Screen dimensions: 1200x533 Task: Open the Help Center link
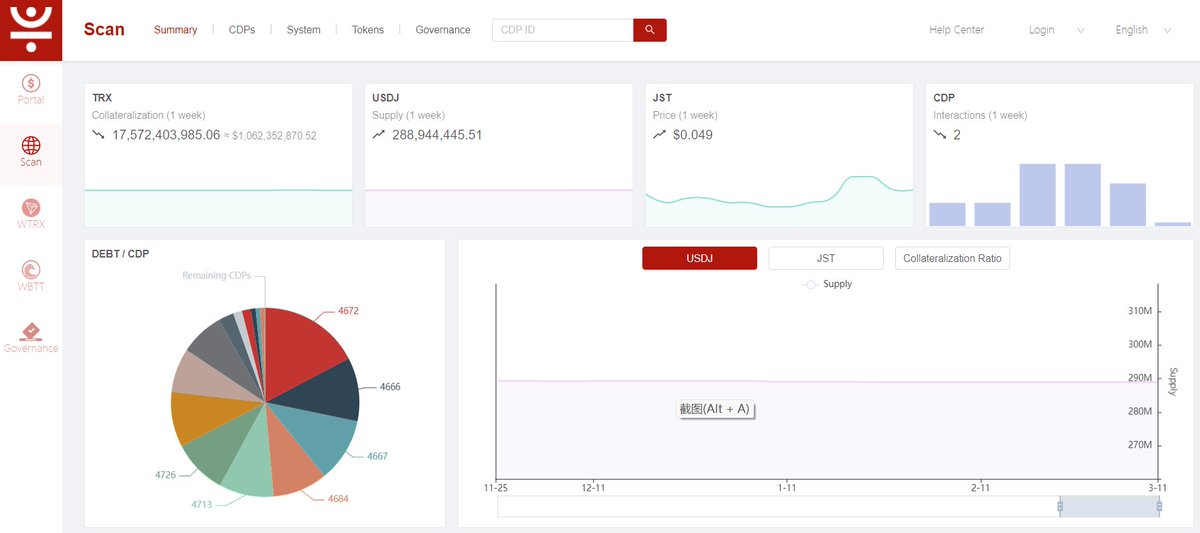point(957,30)
